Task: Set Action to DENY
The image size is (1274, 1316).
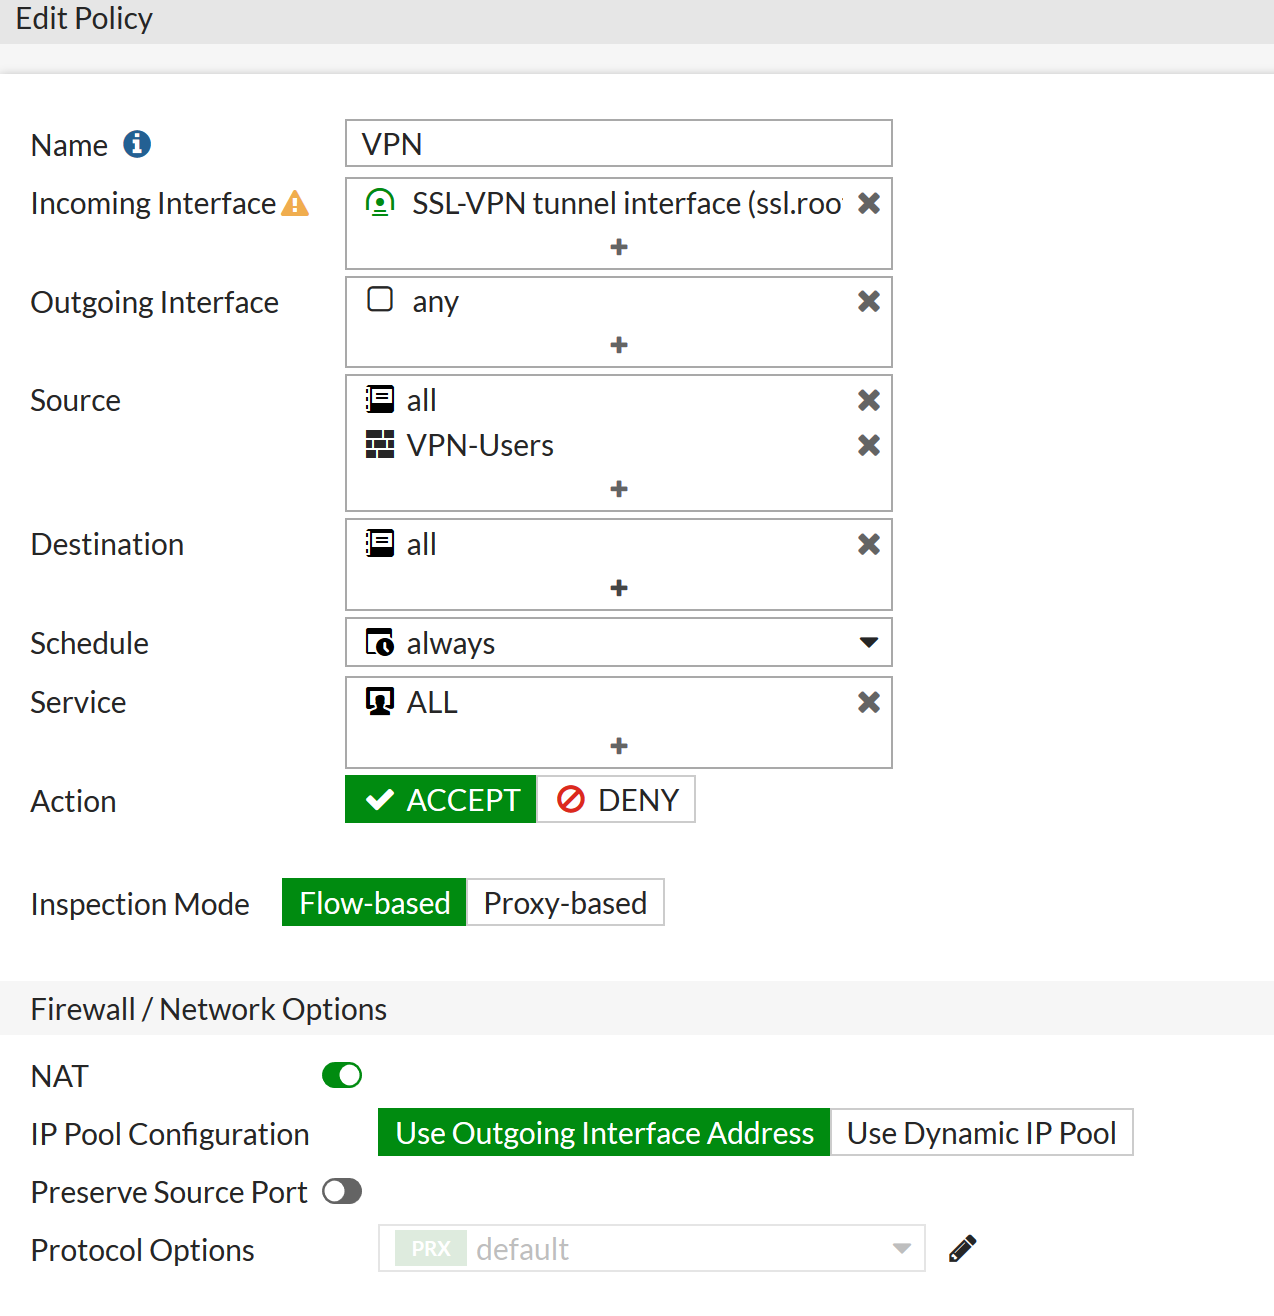Action: point(616,800)
